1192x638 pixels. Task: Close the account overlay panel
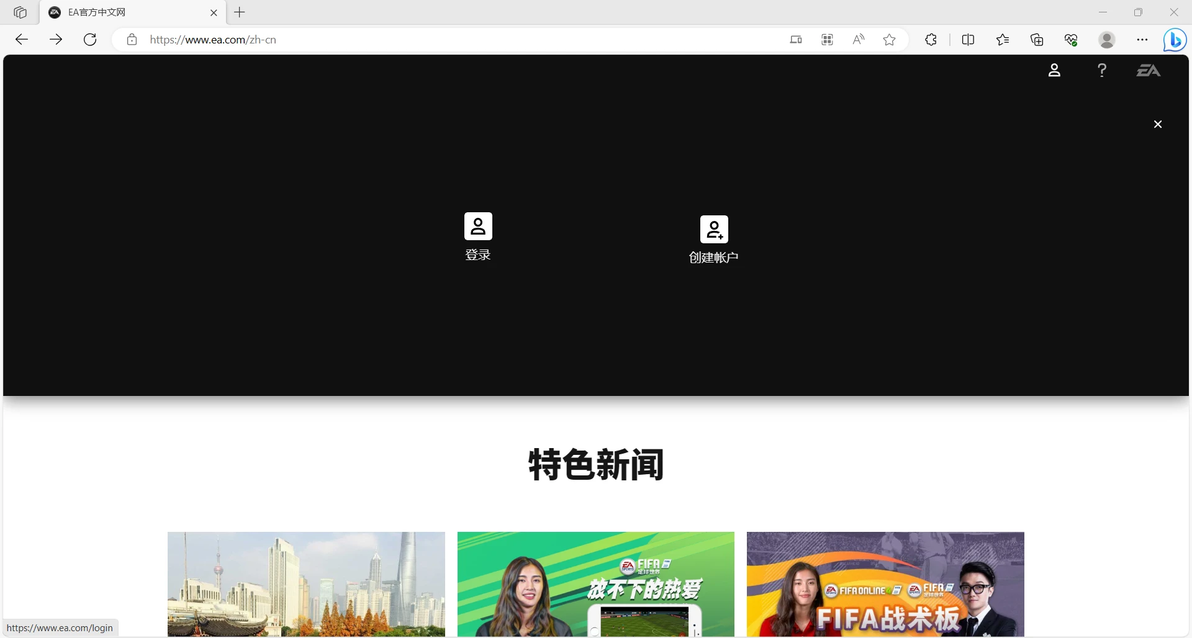[x=1158, y=124]
